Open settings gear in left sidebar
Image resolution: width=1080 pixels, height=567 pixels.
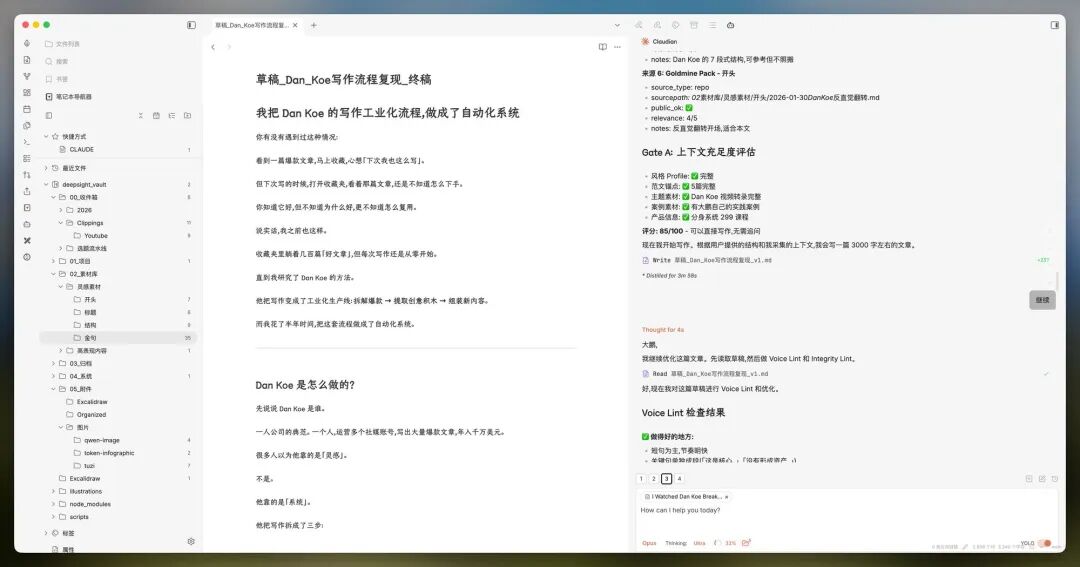click(191, 542)
